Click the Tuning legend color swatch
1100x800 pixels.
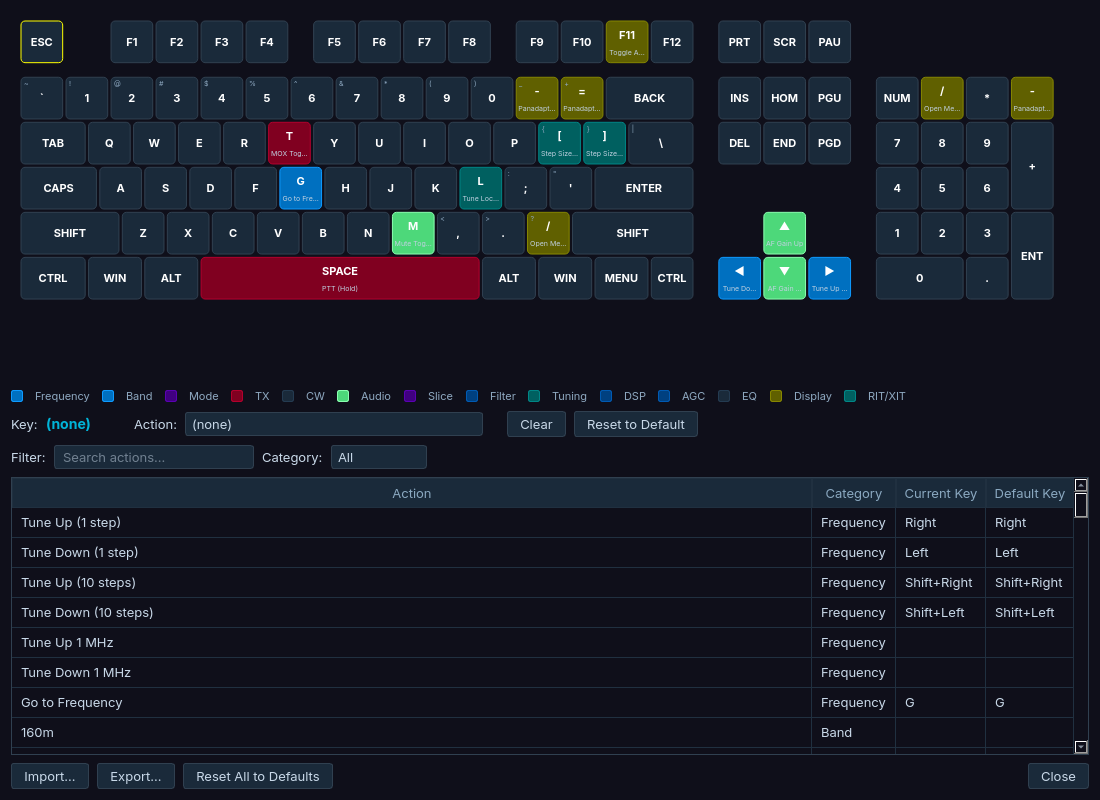534,396
